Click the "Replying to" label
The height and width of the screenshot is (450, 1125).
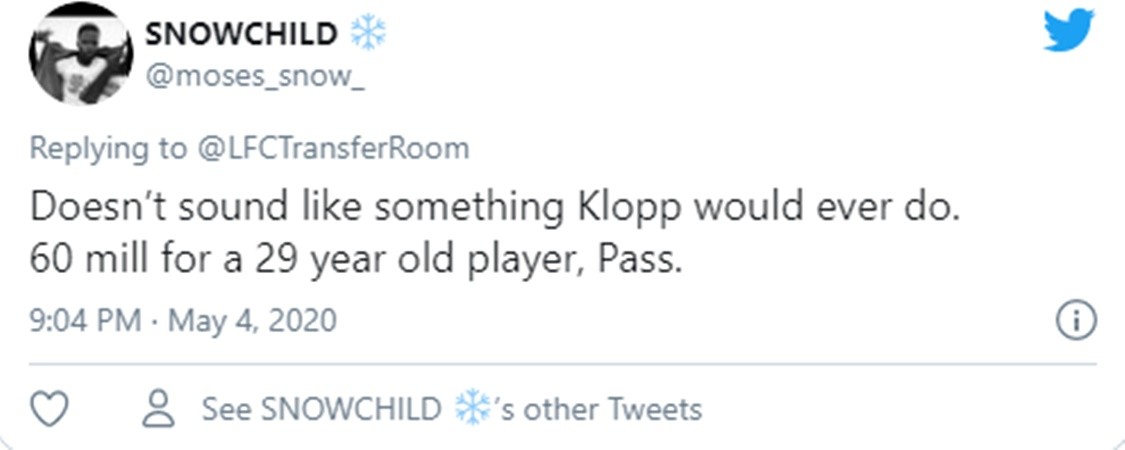[x=106, y=149]
